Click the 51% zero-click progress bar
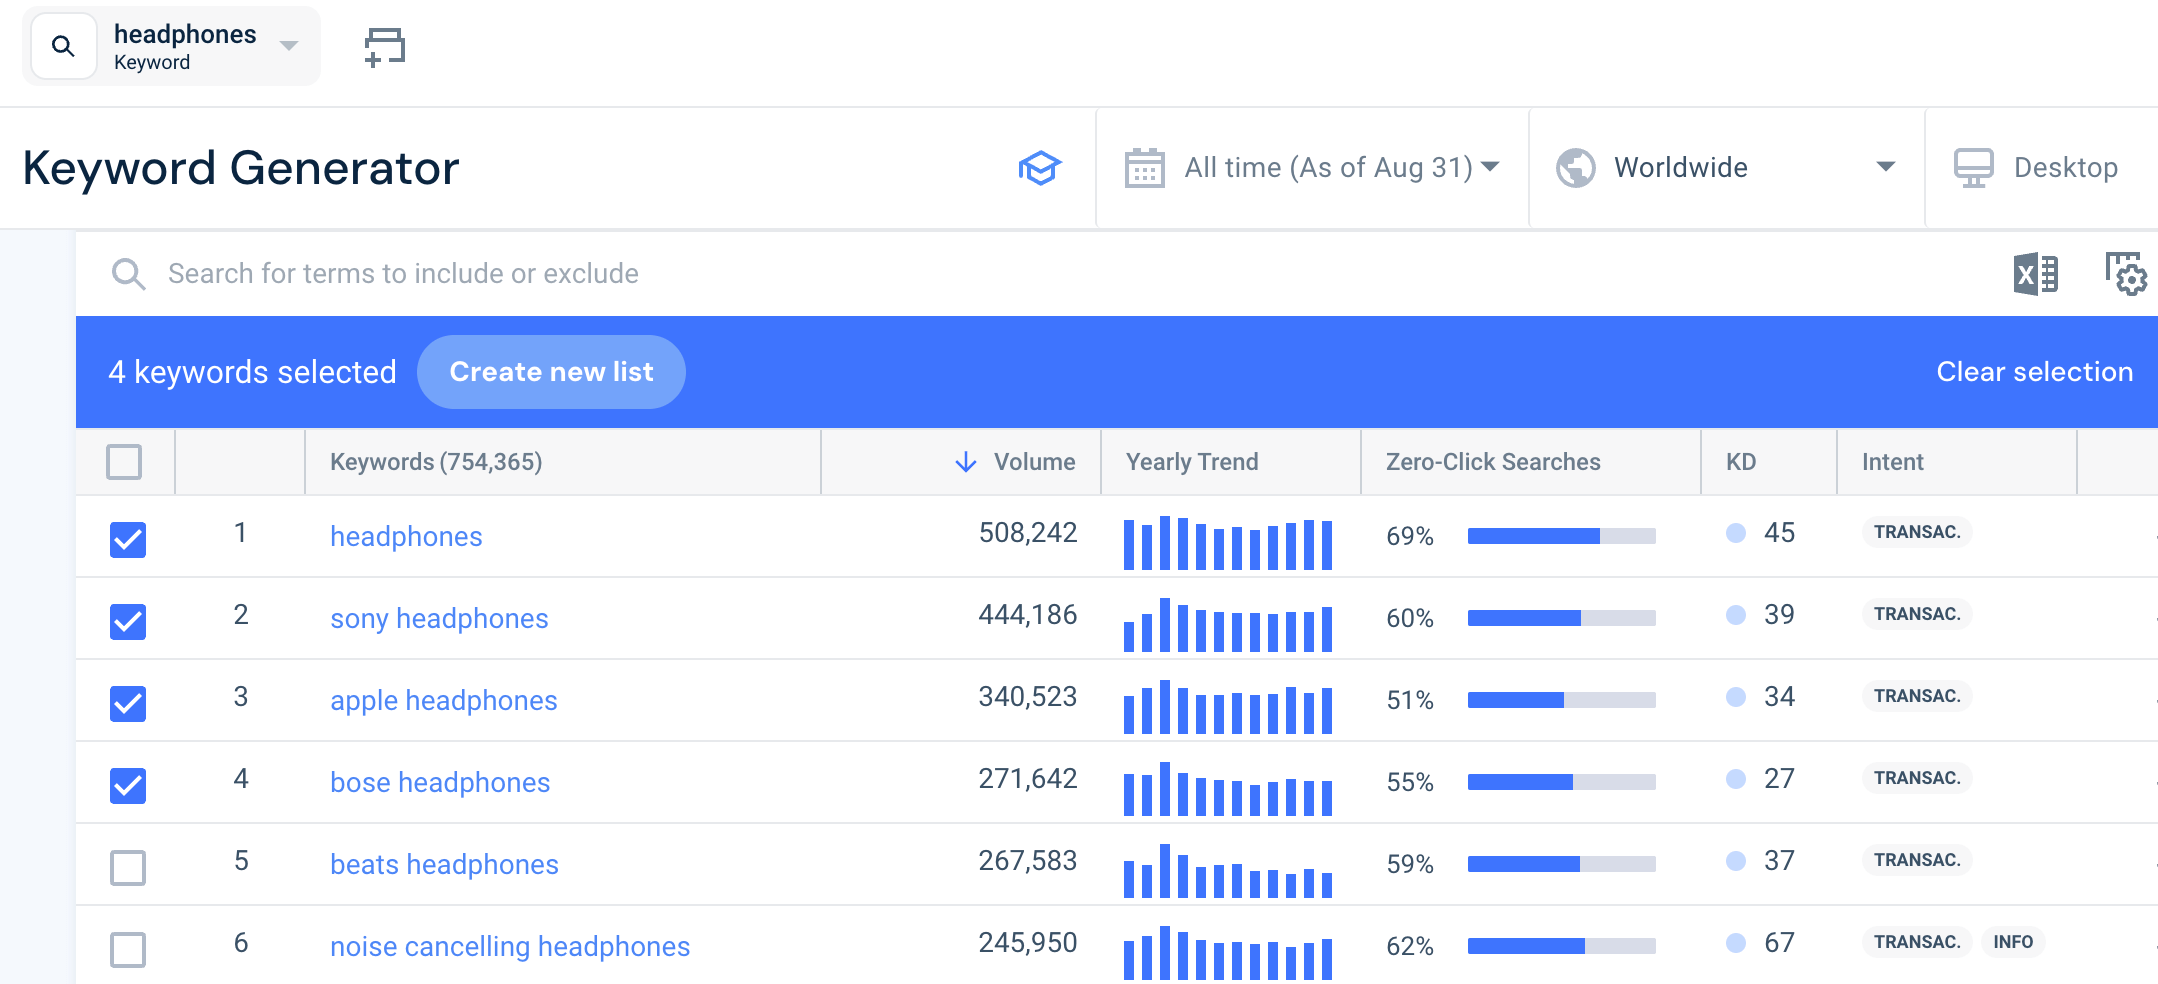The image size is (2158, 984). pos(1561,700)
